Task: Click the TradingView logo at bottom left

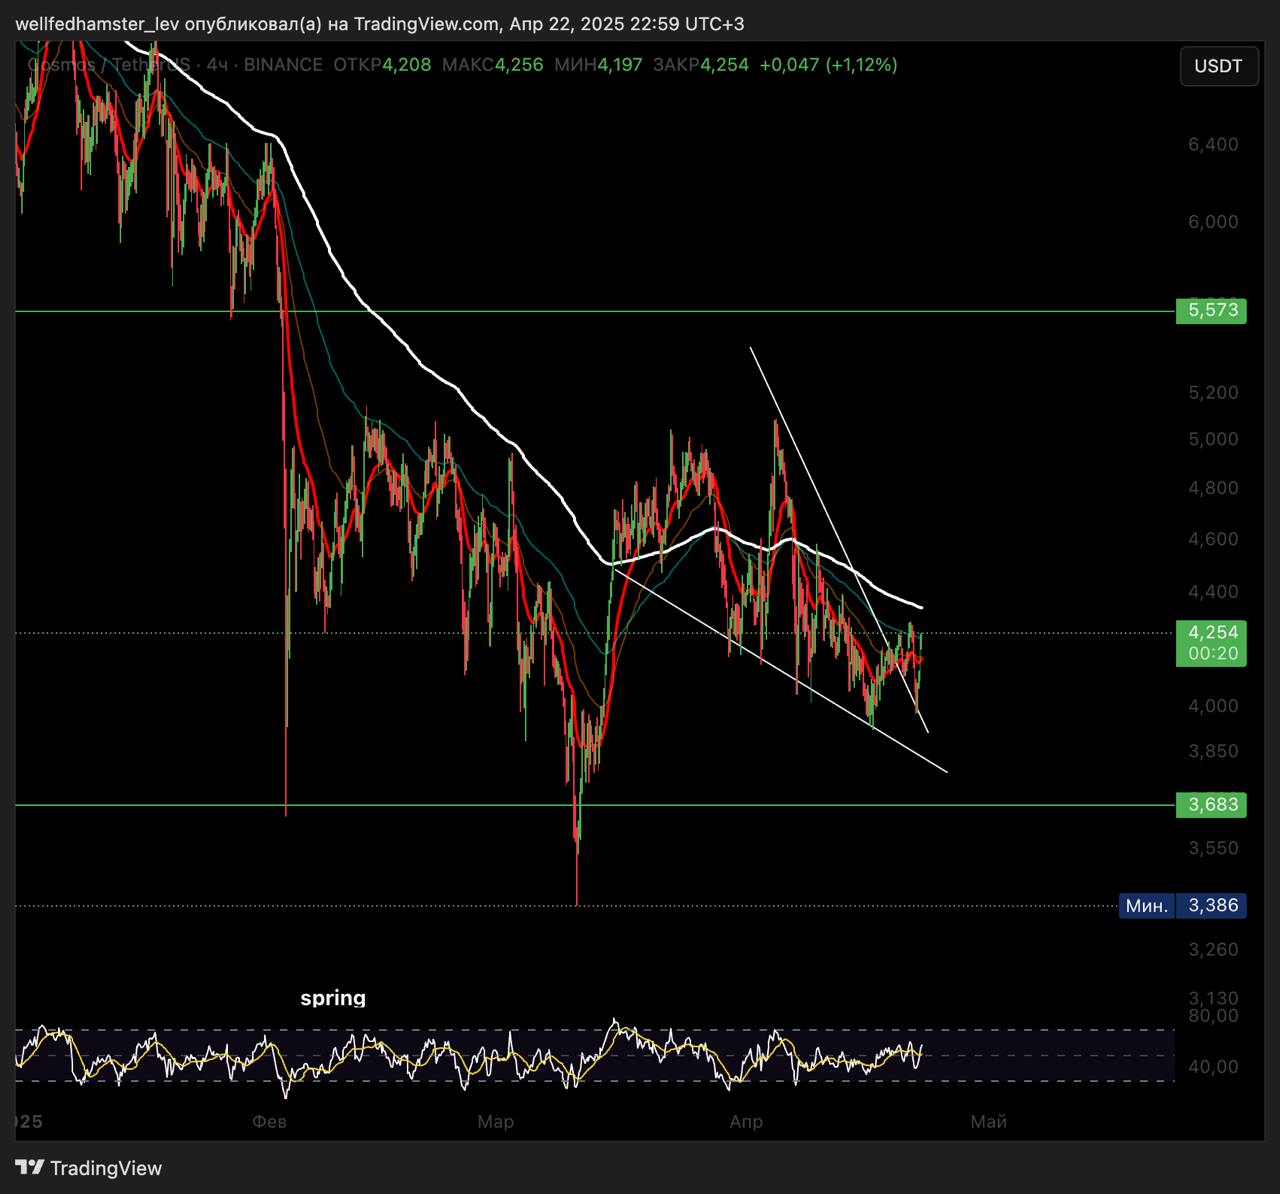Action: click(89, 1168)
